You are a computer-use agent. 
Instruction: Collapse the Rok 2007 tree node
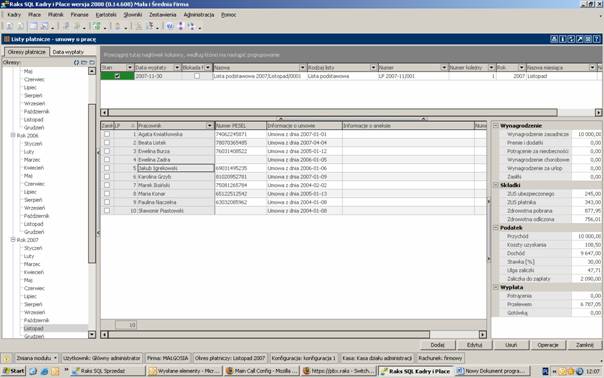(13, 240)
